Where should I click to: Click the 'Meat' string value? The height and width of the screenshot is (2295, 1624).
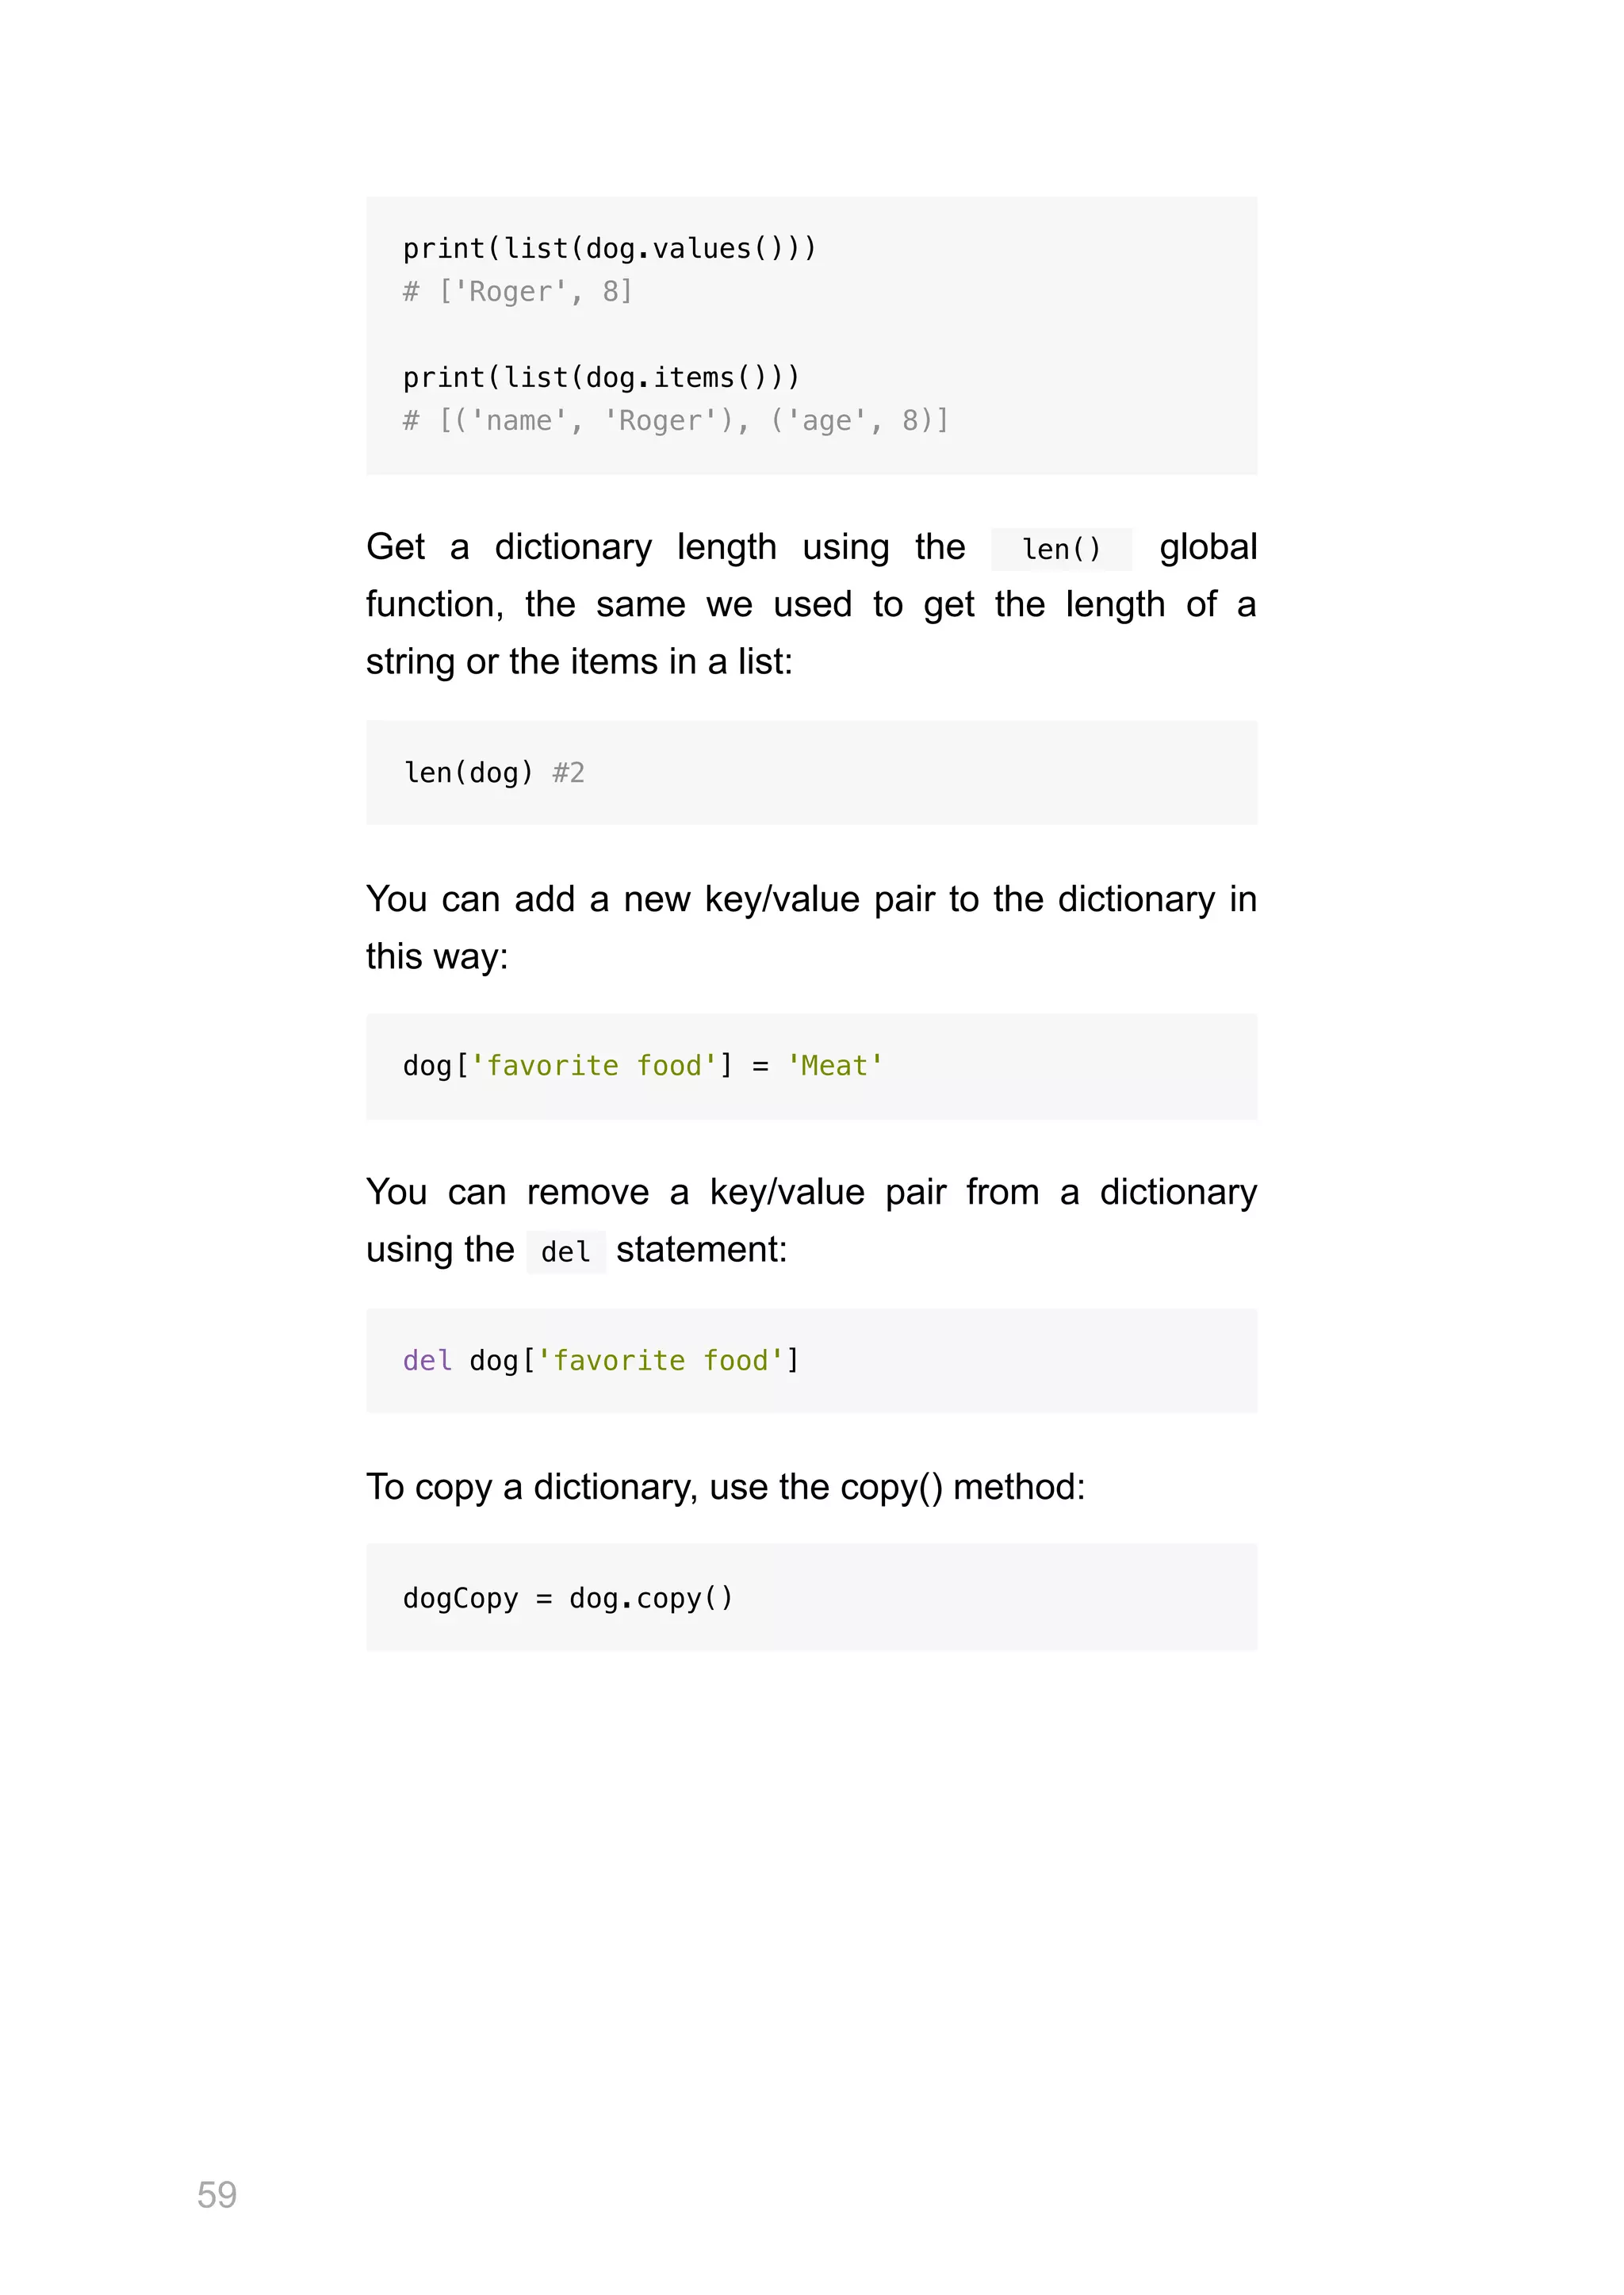(x=835, y=1066)
